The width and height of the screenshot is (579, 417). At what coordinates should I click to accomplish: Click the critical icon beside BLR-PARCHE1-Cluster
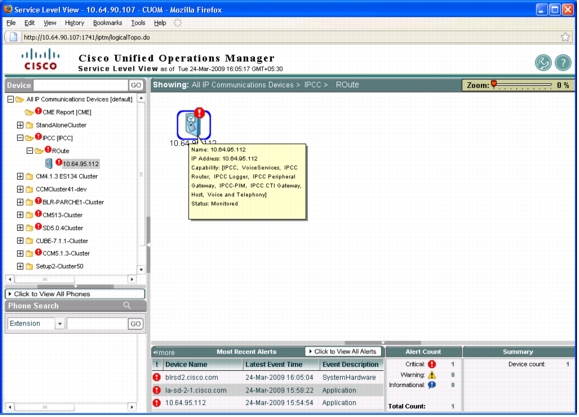(x=38, y=201)
